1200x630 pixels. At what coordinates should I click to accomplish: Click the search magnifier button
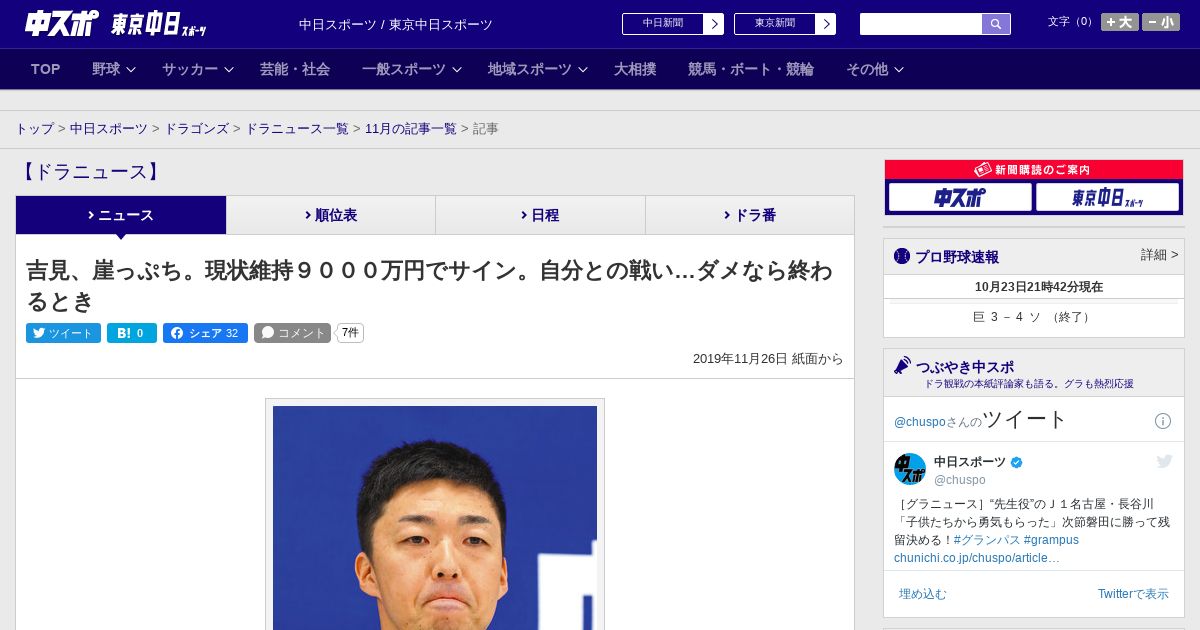pyautogui.click(x=996, y=24)
